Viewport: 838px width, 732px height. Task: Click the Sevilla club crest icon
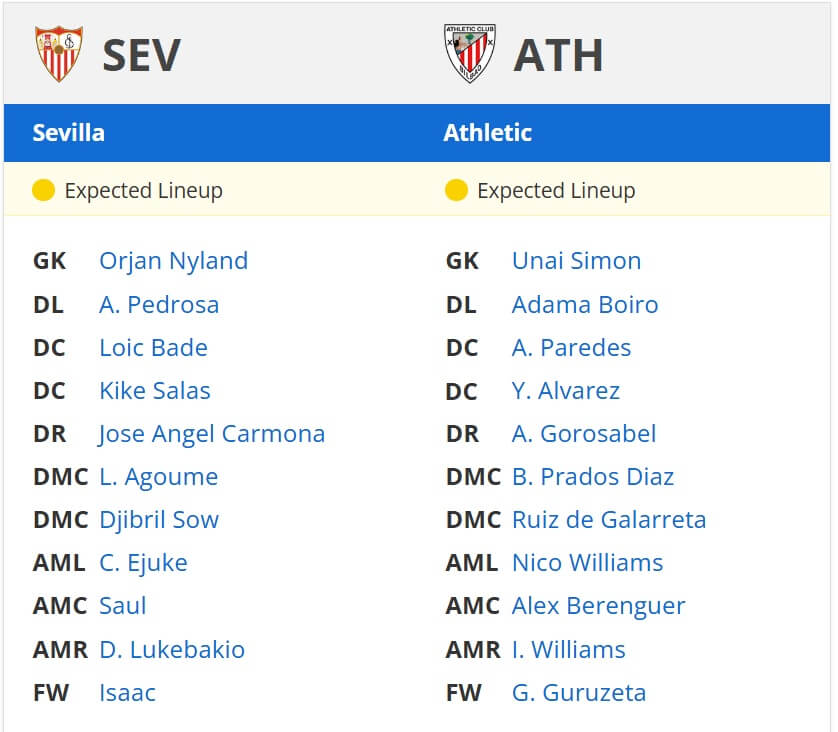click(59, 54)
